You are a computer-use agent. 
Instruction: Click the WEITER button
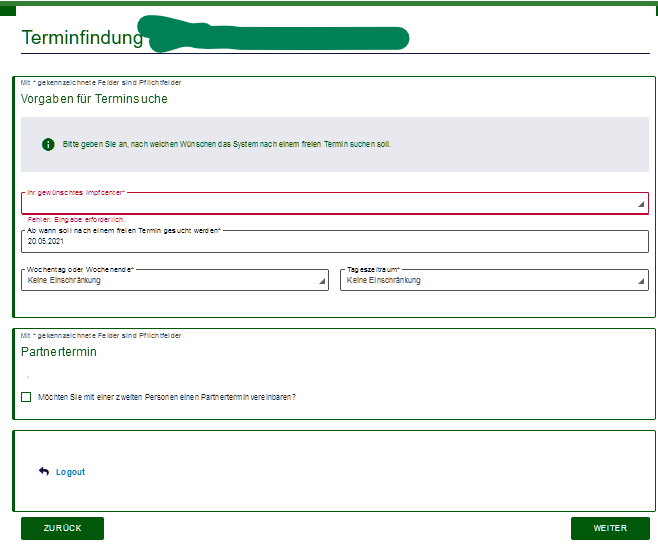pyautogui.click(x=610, y=528)
